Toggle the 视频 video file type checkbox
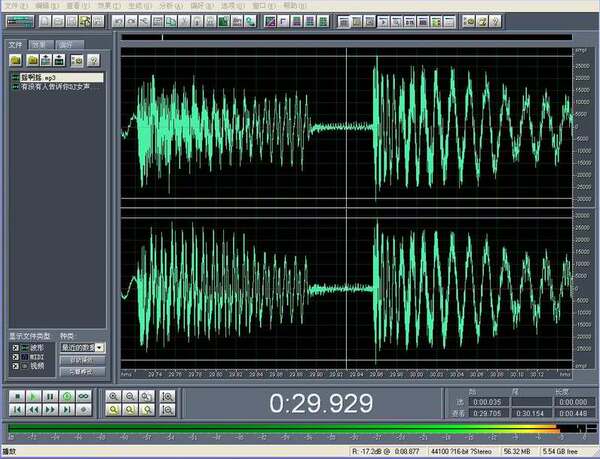The height and width of the screenshot is (459, 600). [x=14, y=367]
